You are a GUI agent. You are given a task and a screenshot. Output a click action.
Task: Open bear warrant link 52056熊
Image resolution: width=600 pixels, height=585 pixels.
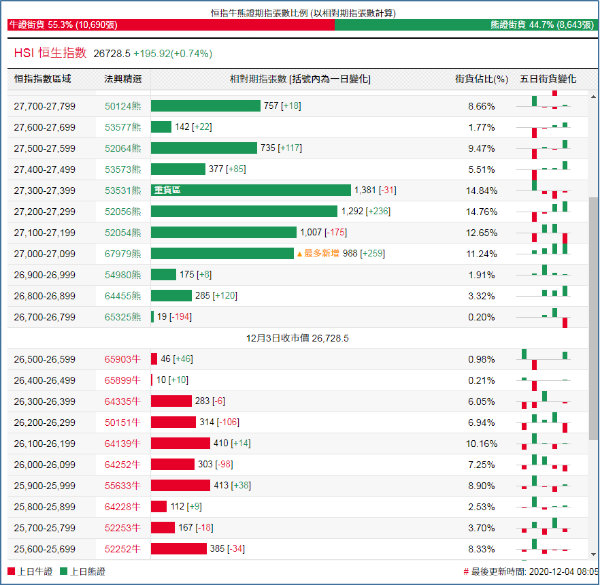[x=123, y=212]
